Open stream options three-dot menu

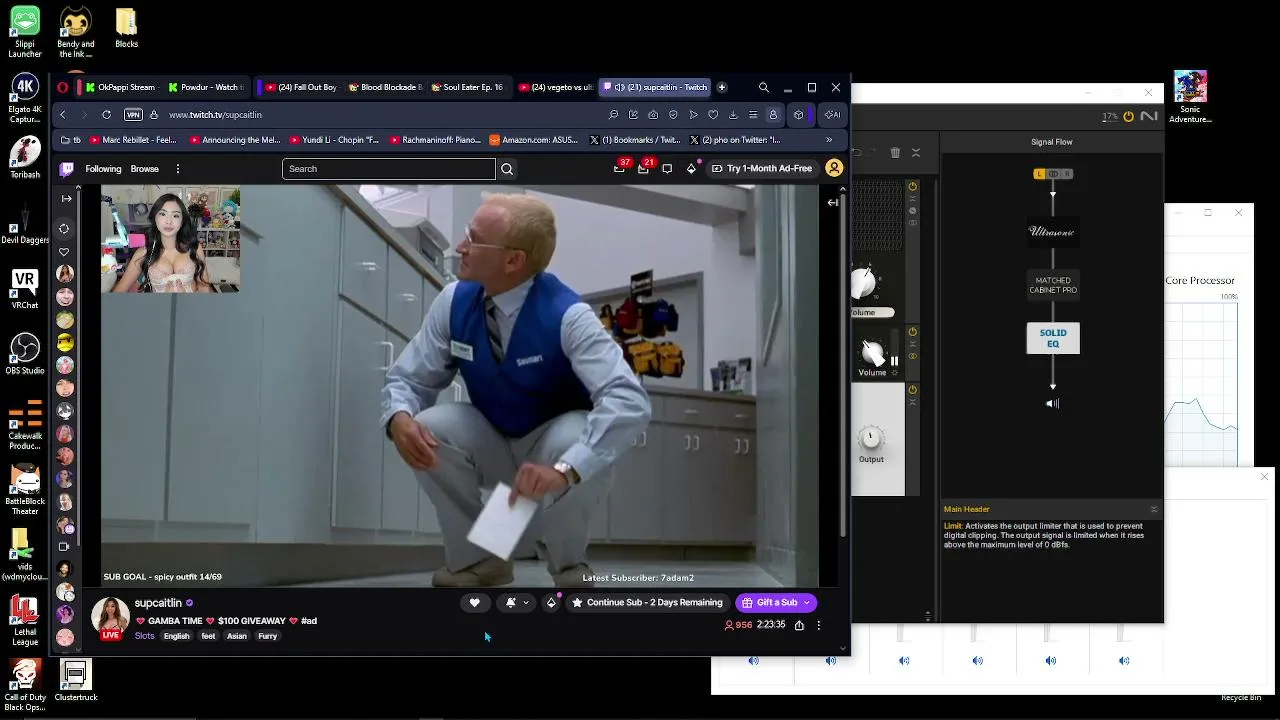[x=818, y=625]
